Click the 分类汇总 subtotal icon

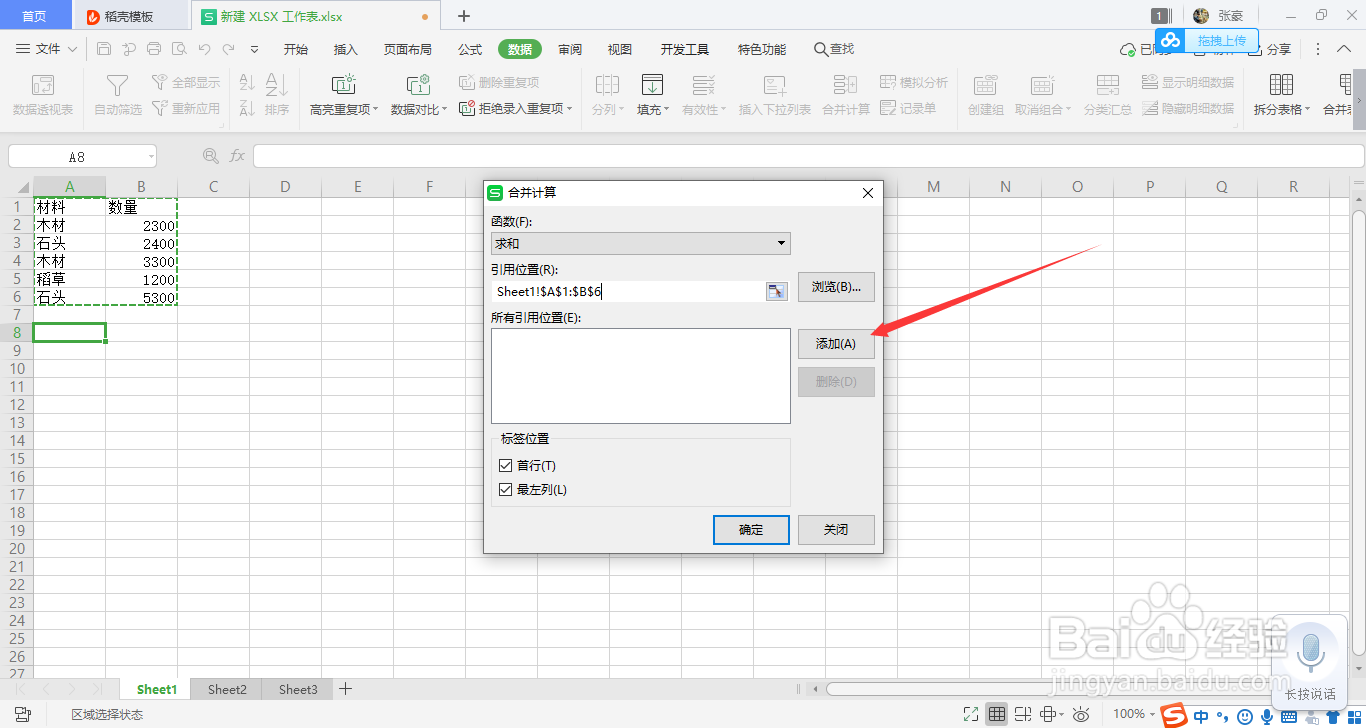coord(1108,85)
